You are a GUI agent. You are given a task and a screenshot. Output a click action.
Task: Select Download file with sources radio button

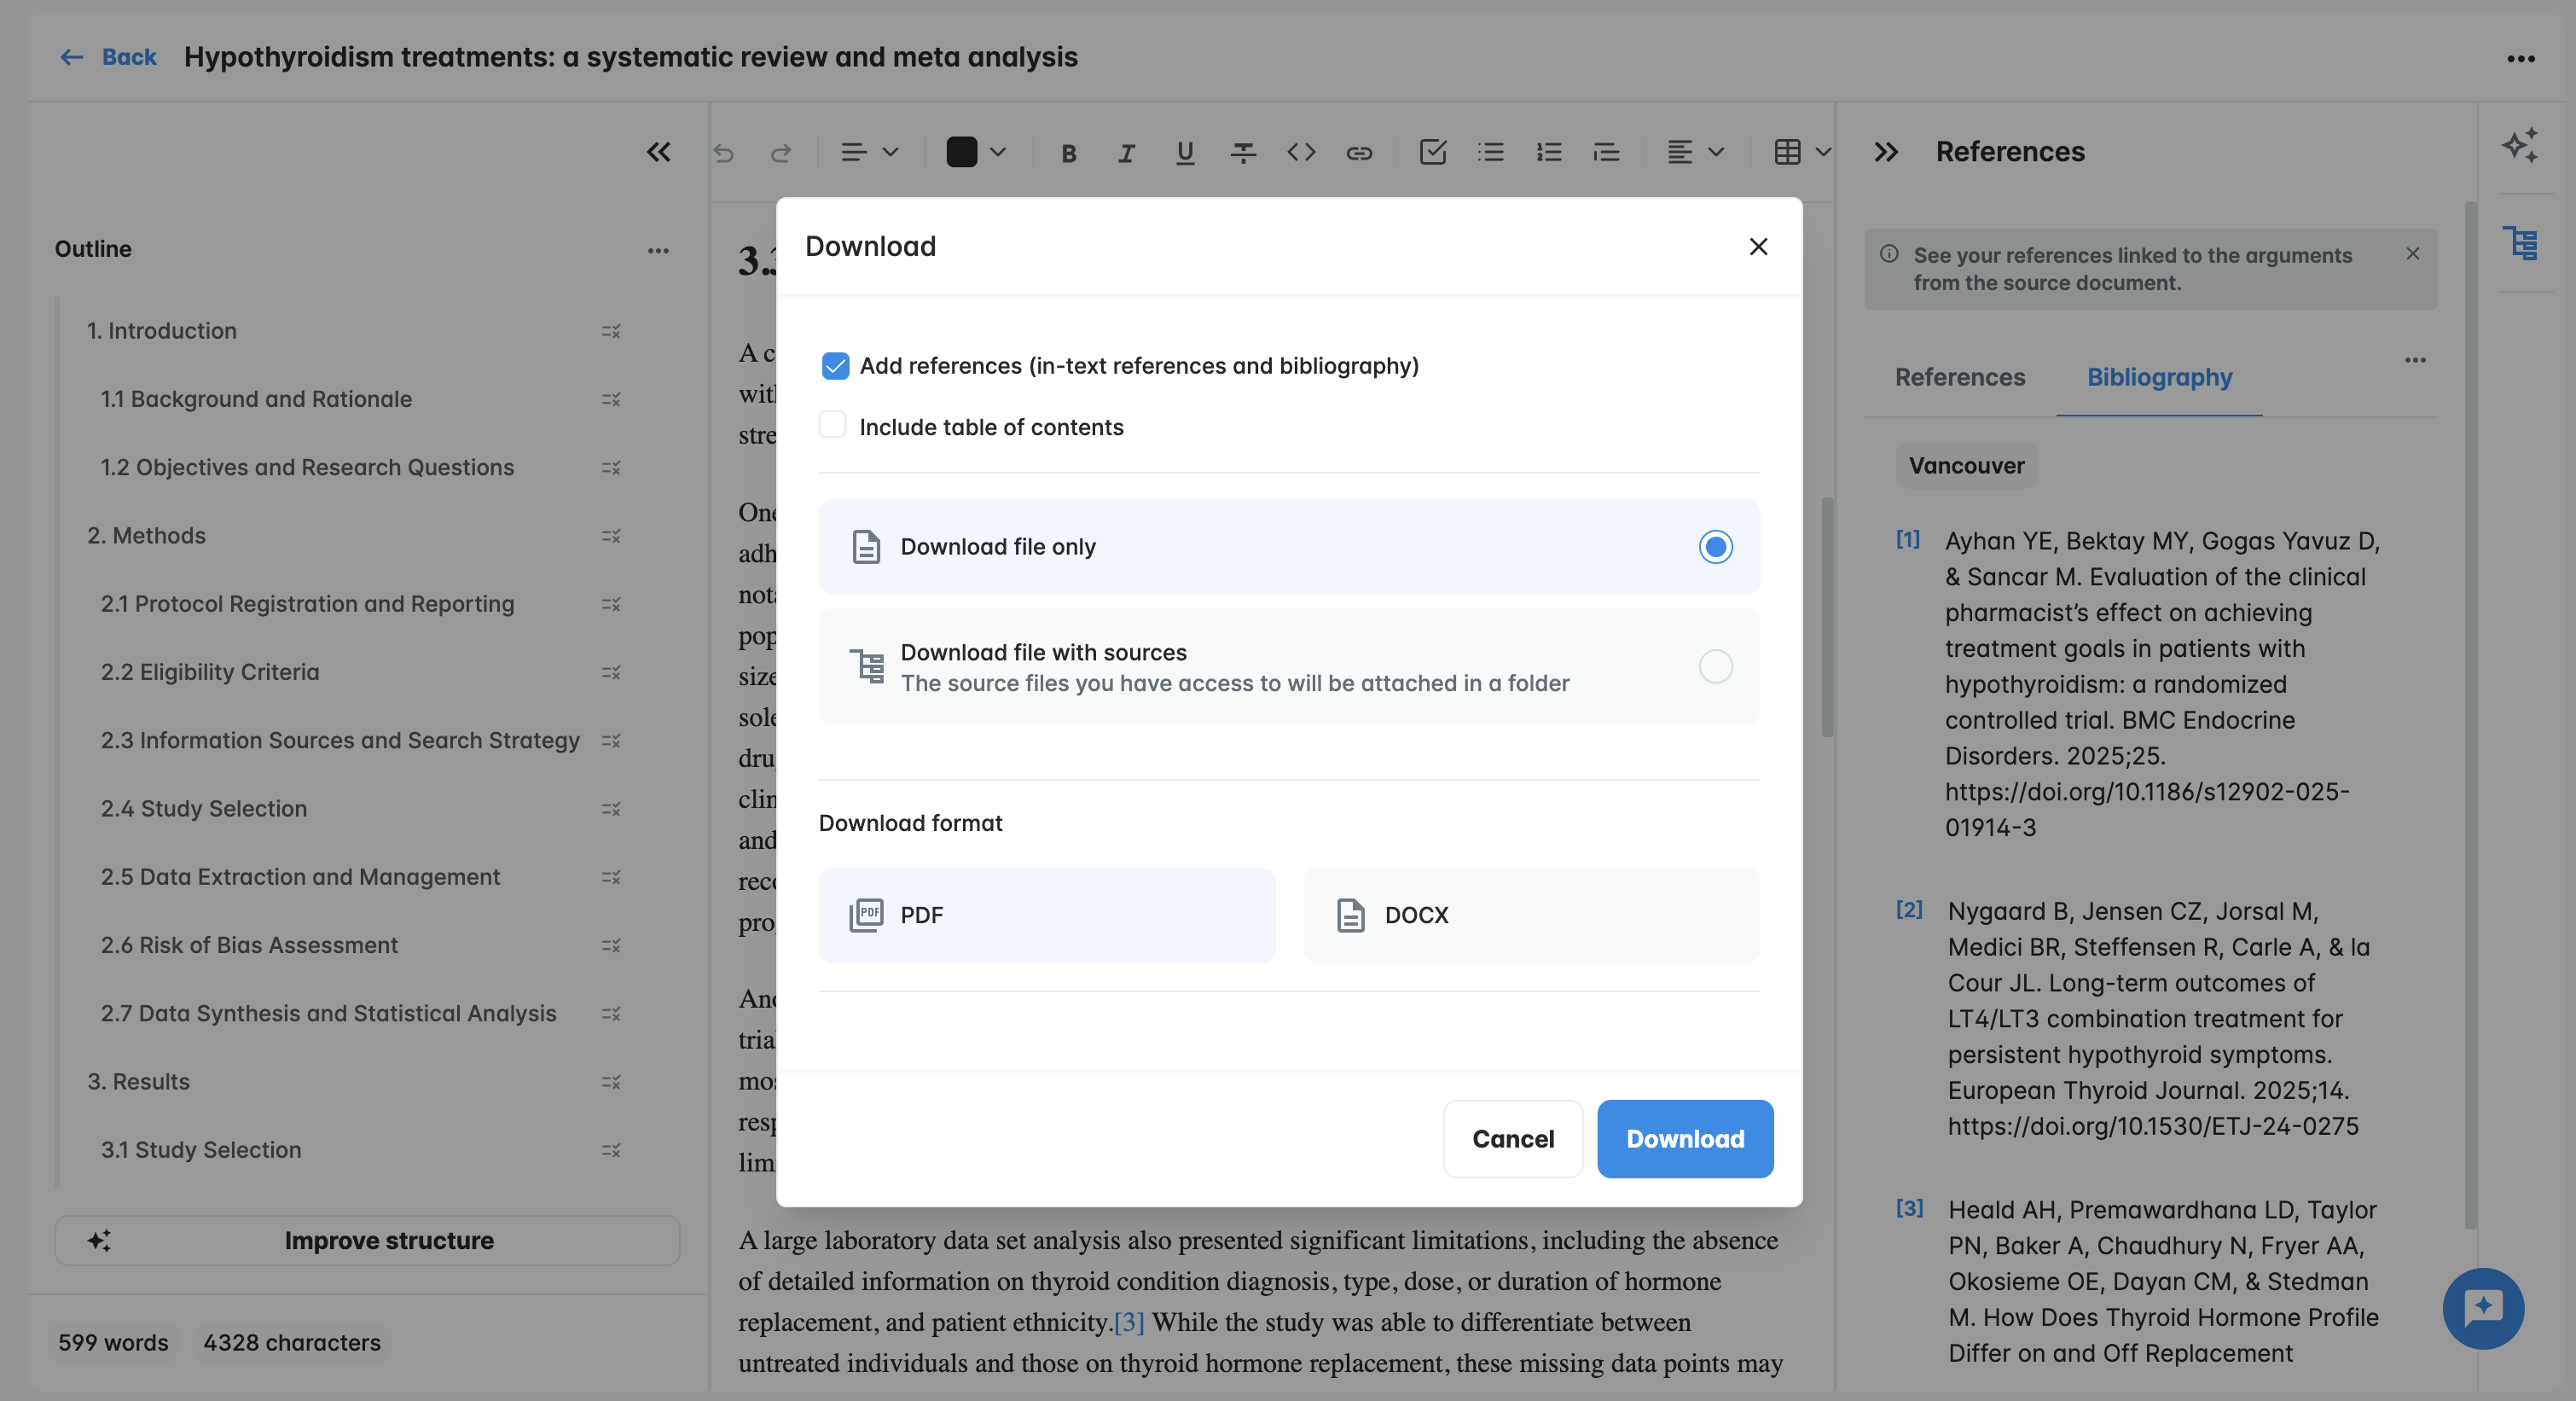pyautogui.click(x=1716, y=666)
